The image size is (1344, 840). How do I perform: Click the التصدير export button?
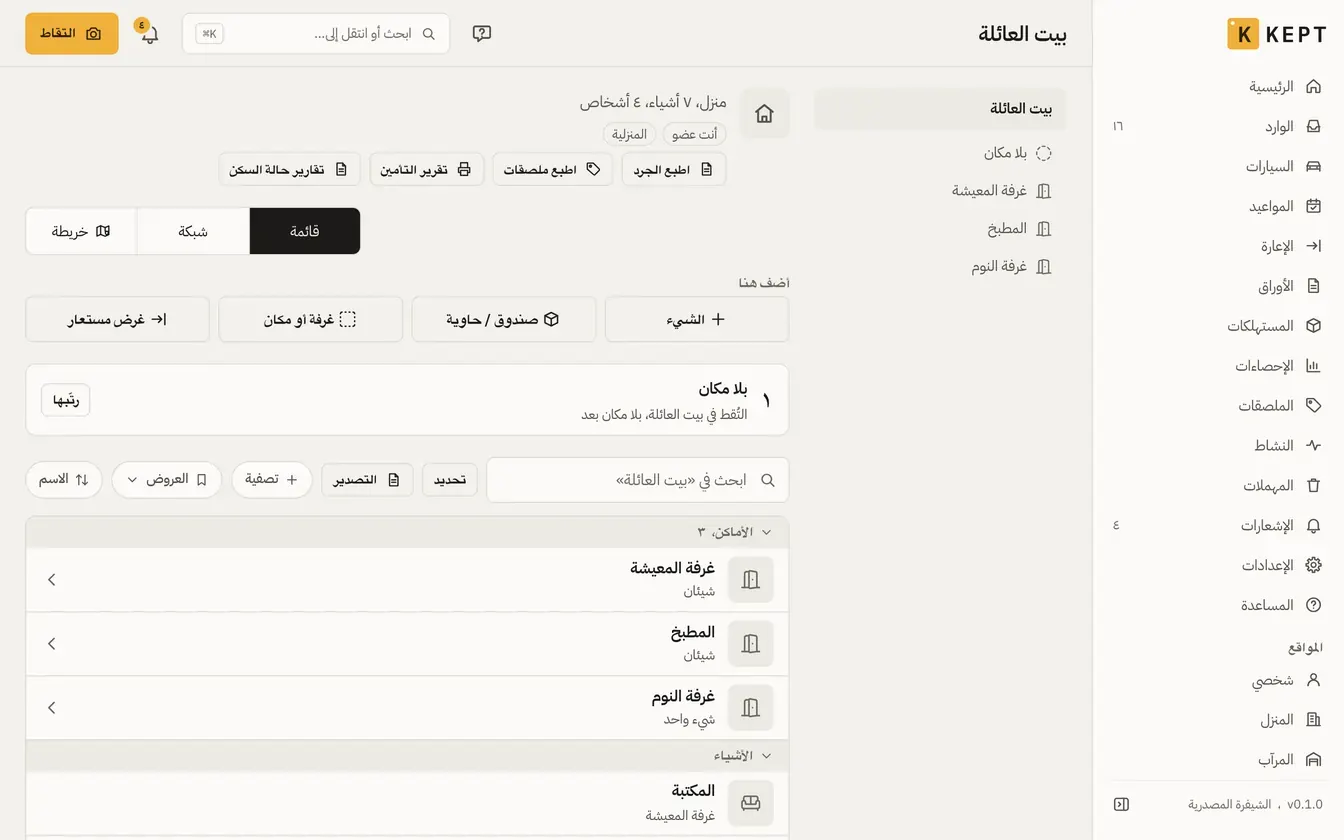pyautogui.click(x=367, y=480)
